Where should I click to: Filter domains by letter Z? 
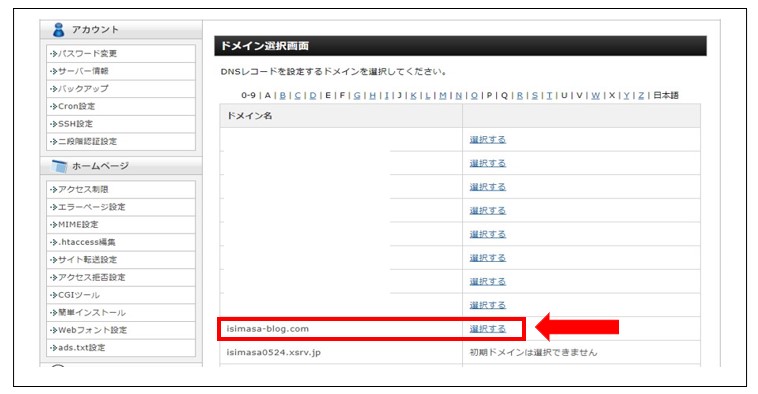pos(641,95)
